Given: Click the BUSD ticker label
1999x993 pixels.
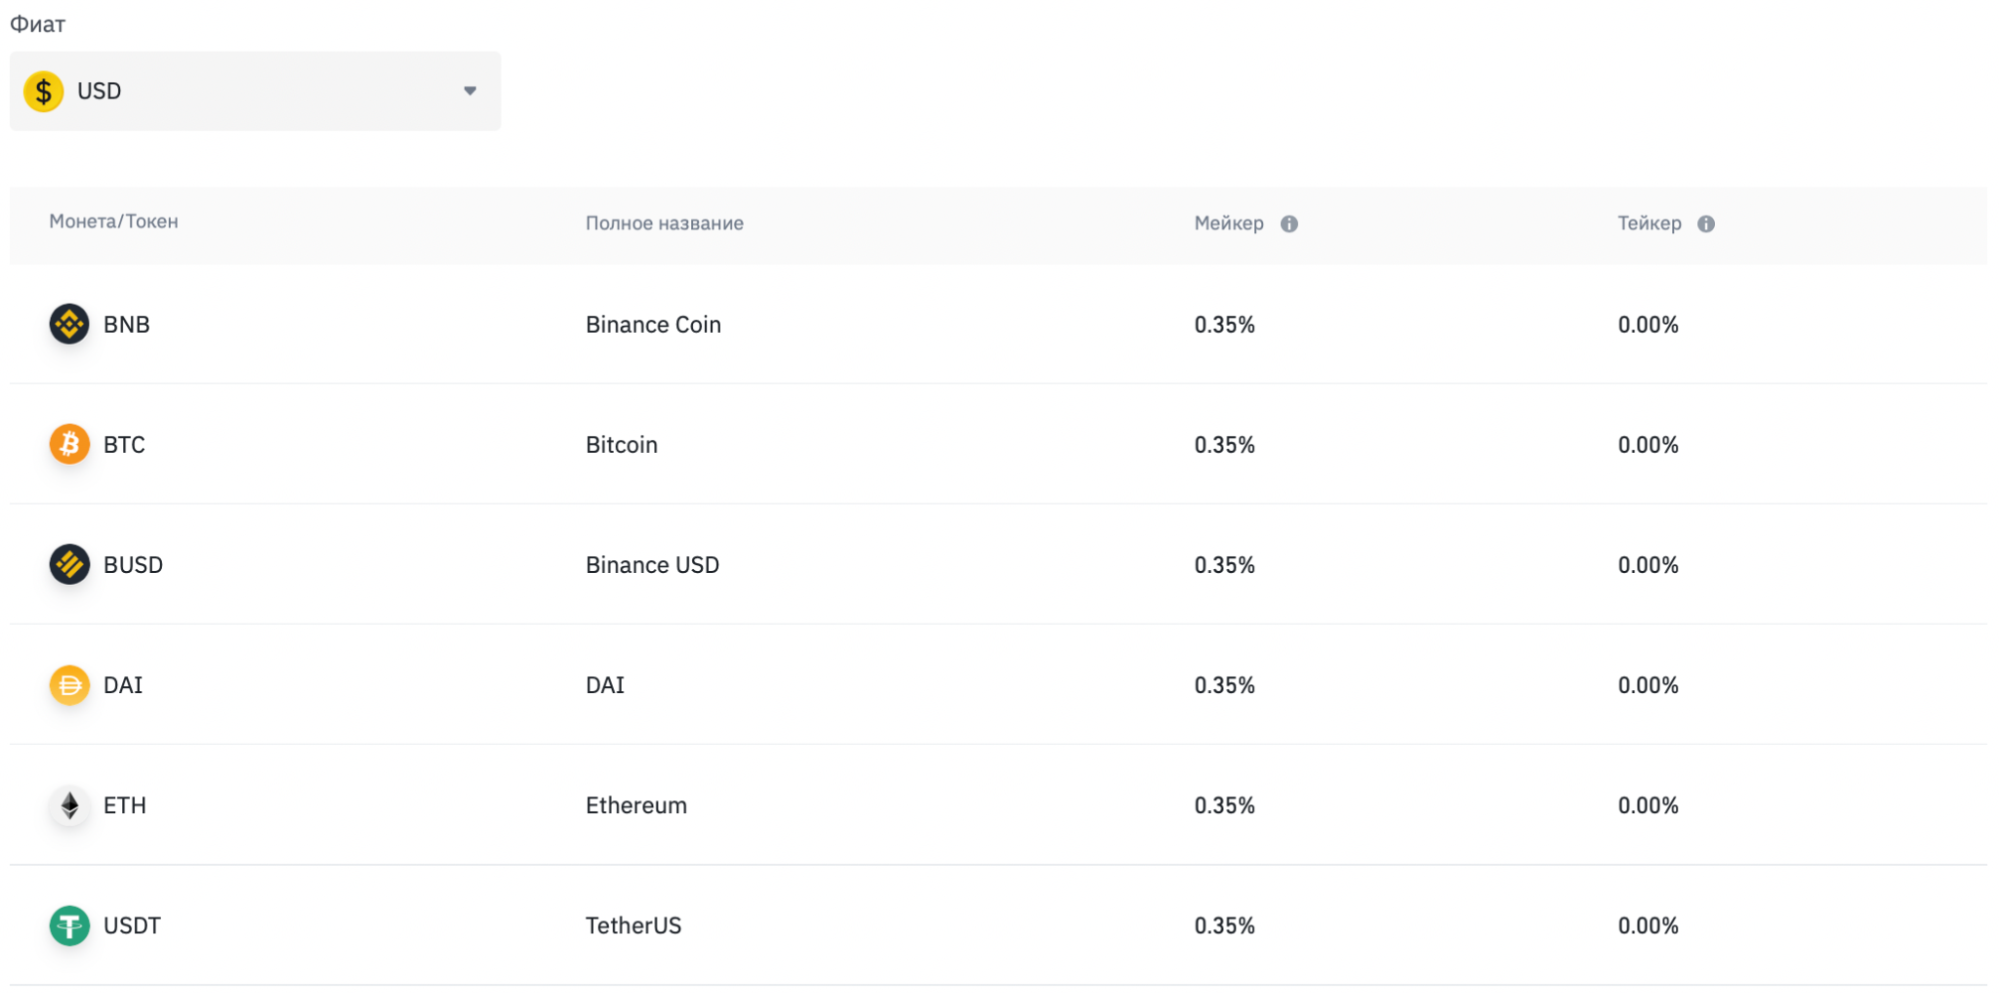Looking at the screenshot, I should pyautogui.click(x=133, y=565).
